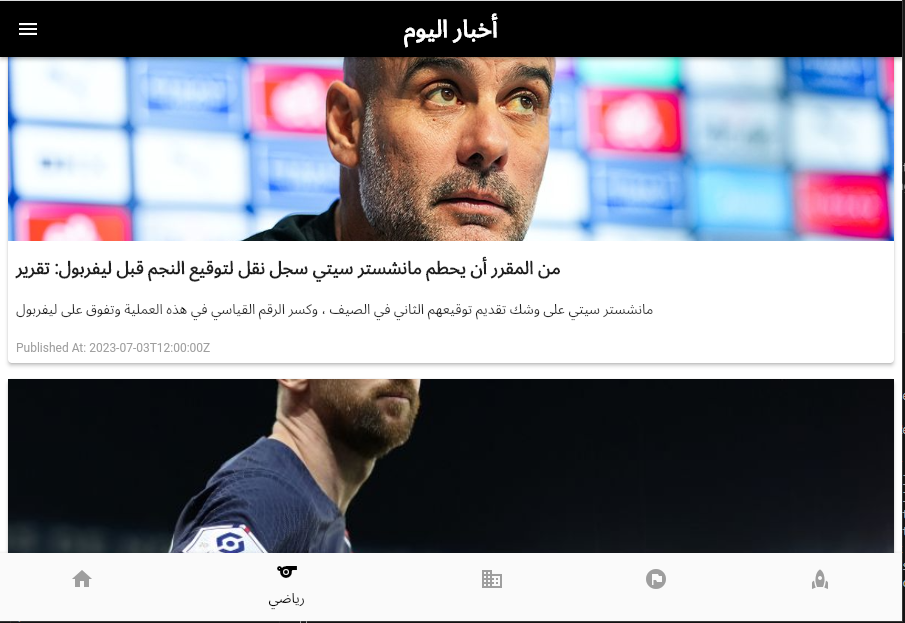The image size is (905, 623).
Task: Click the article summary about مانشستر سيتي
Action: (334, 310)
